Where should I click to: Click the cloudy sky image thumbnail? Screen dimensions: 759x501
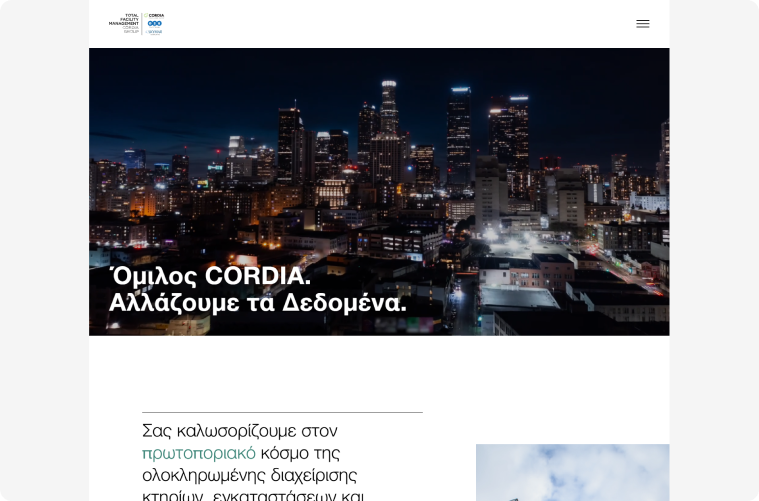(572, 472)
